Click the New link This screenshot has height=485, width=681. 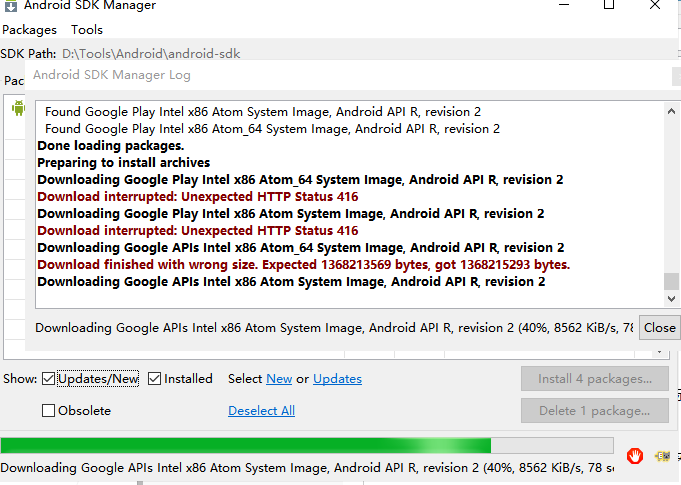[279, 379]
